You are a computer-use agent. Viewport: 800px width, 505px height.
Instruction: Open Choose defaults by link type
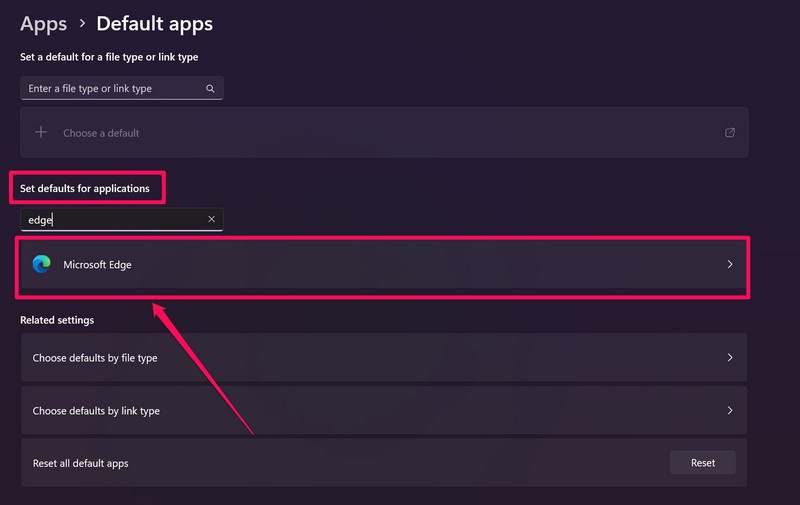coord(96,411)
